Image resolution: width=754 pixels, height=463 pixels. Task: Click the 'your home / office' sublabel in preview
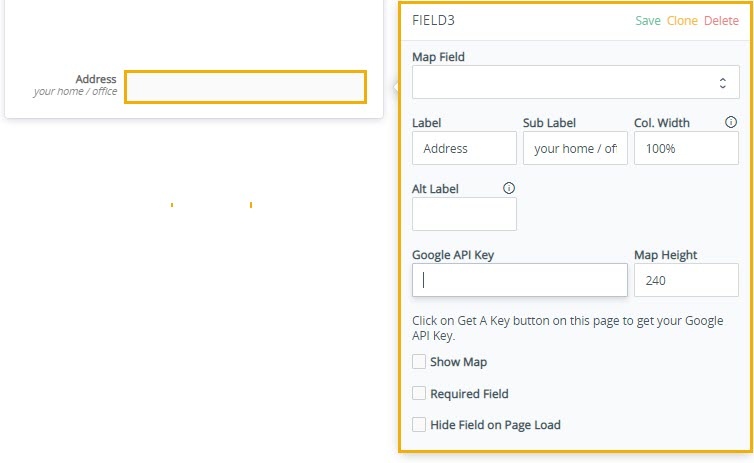75,91
